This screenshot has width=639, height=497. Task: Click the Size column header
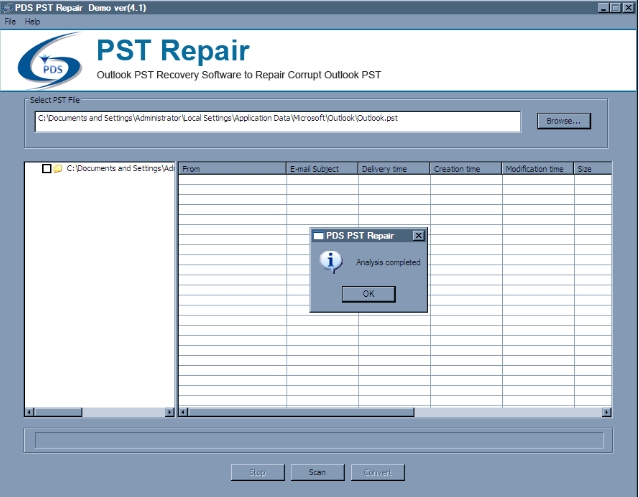593,169
